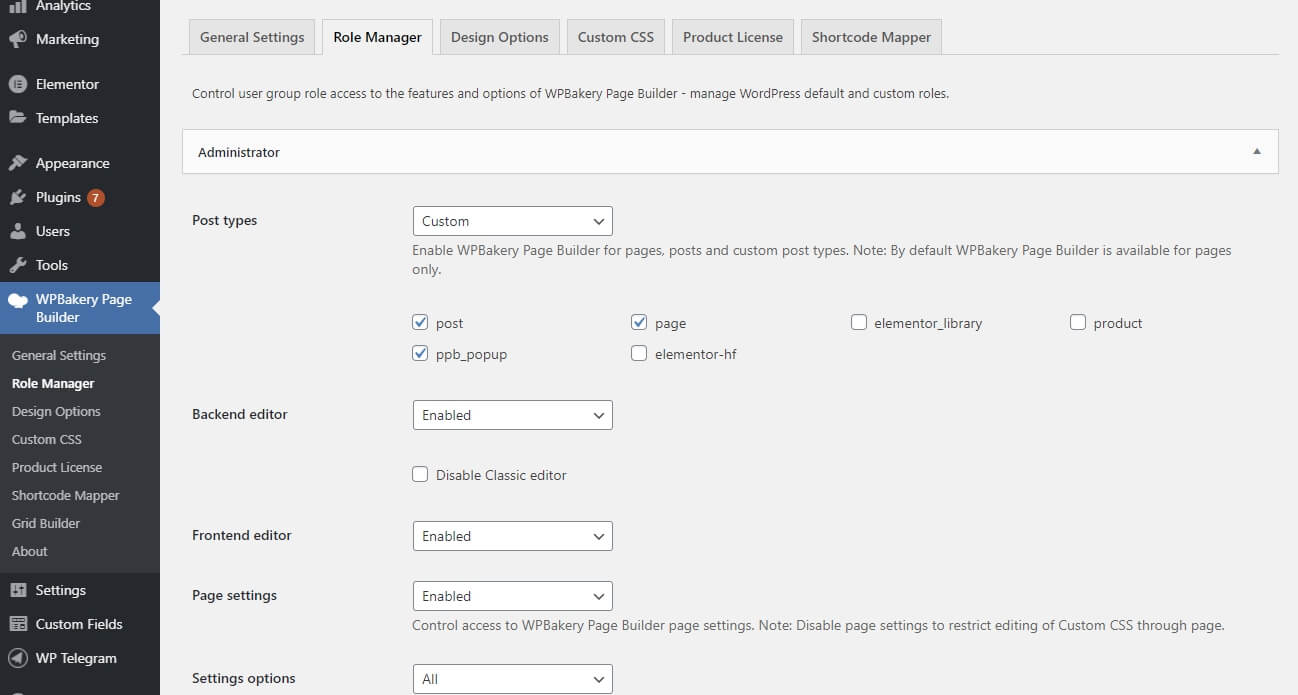Viewport: 1298px width, 695px height.
Task: Click the Frontend editor label
Action: (x=242, y=535)
